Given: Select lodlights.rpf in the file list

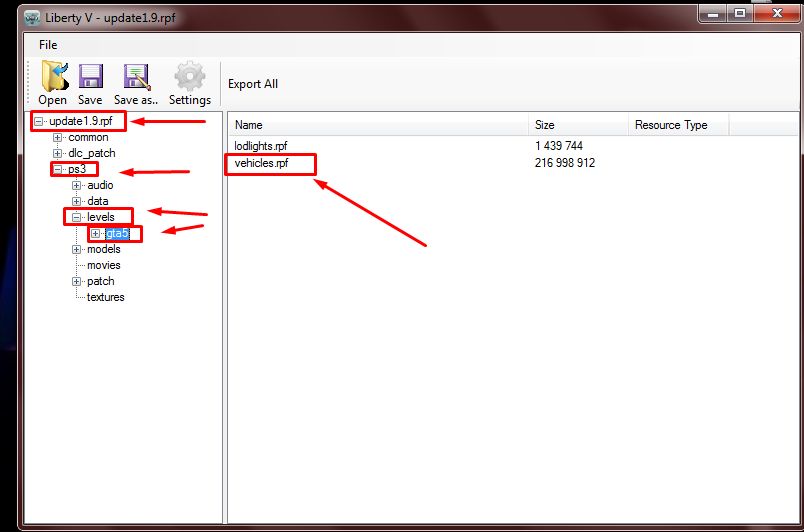Looking at the screenshot, I should click(261, 146).
